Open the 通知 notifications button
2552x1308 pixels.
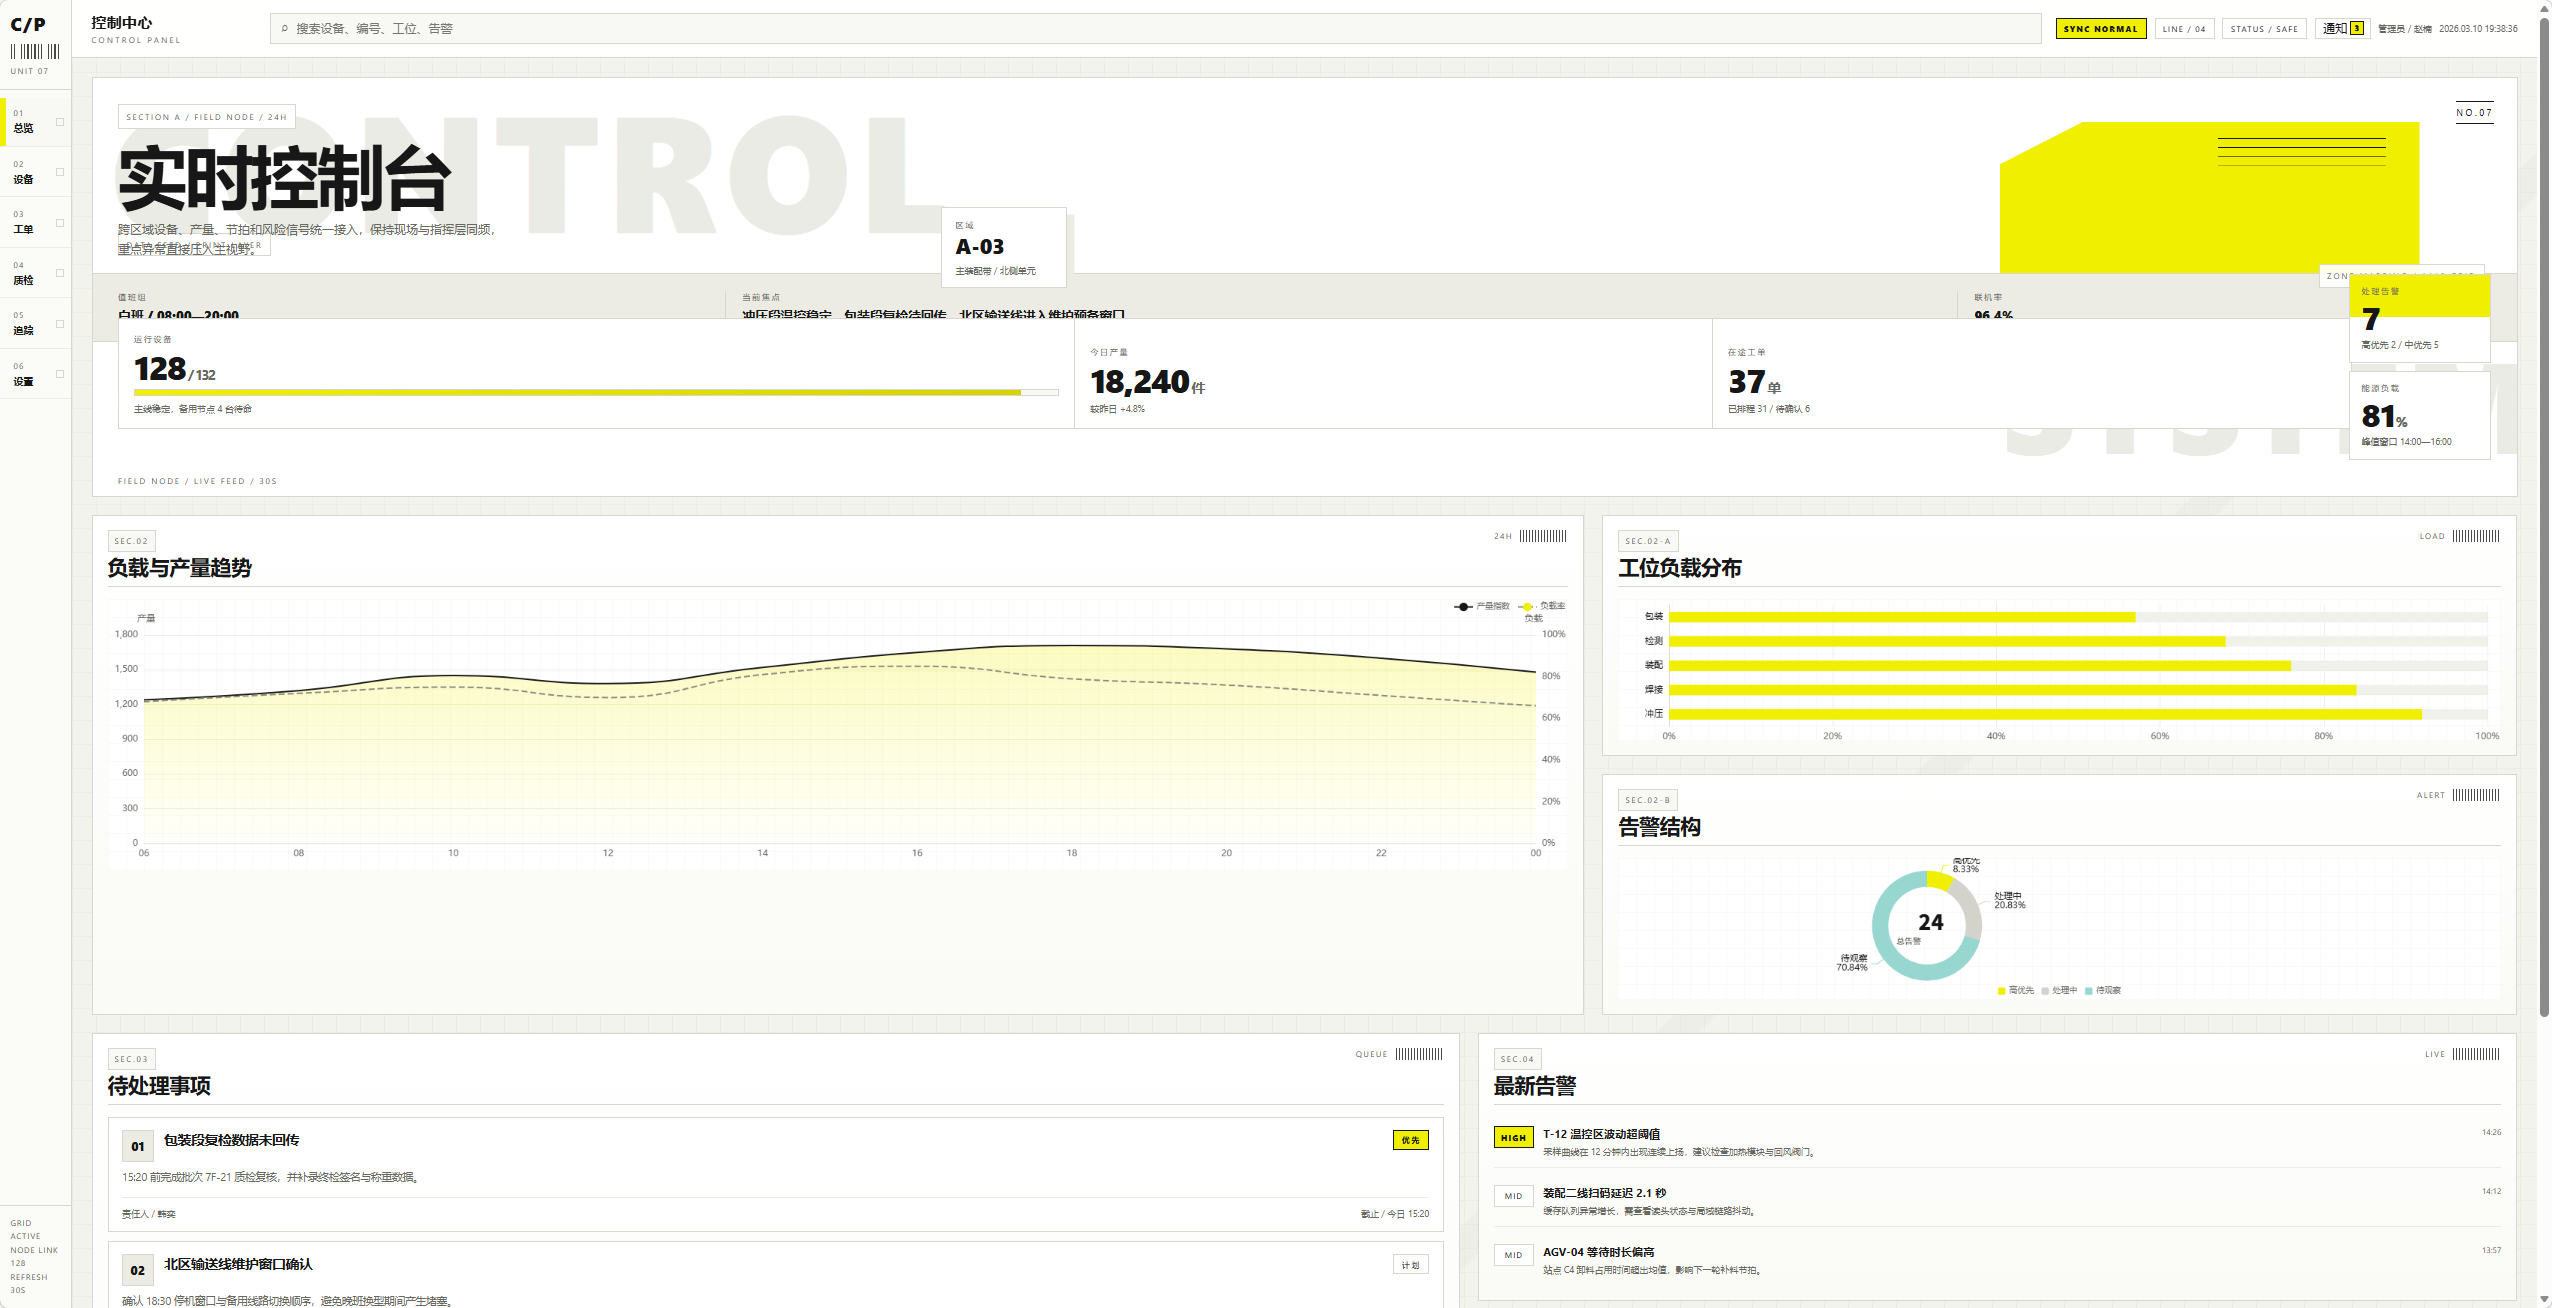click(2343, 28)
